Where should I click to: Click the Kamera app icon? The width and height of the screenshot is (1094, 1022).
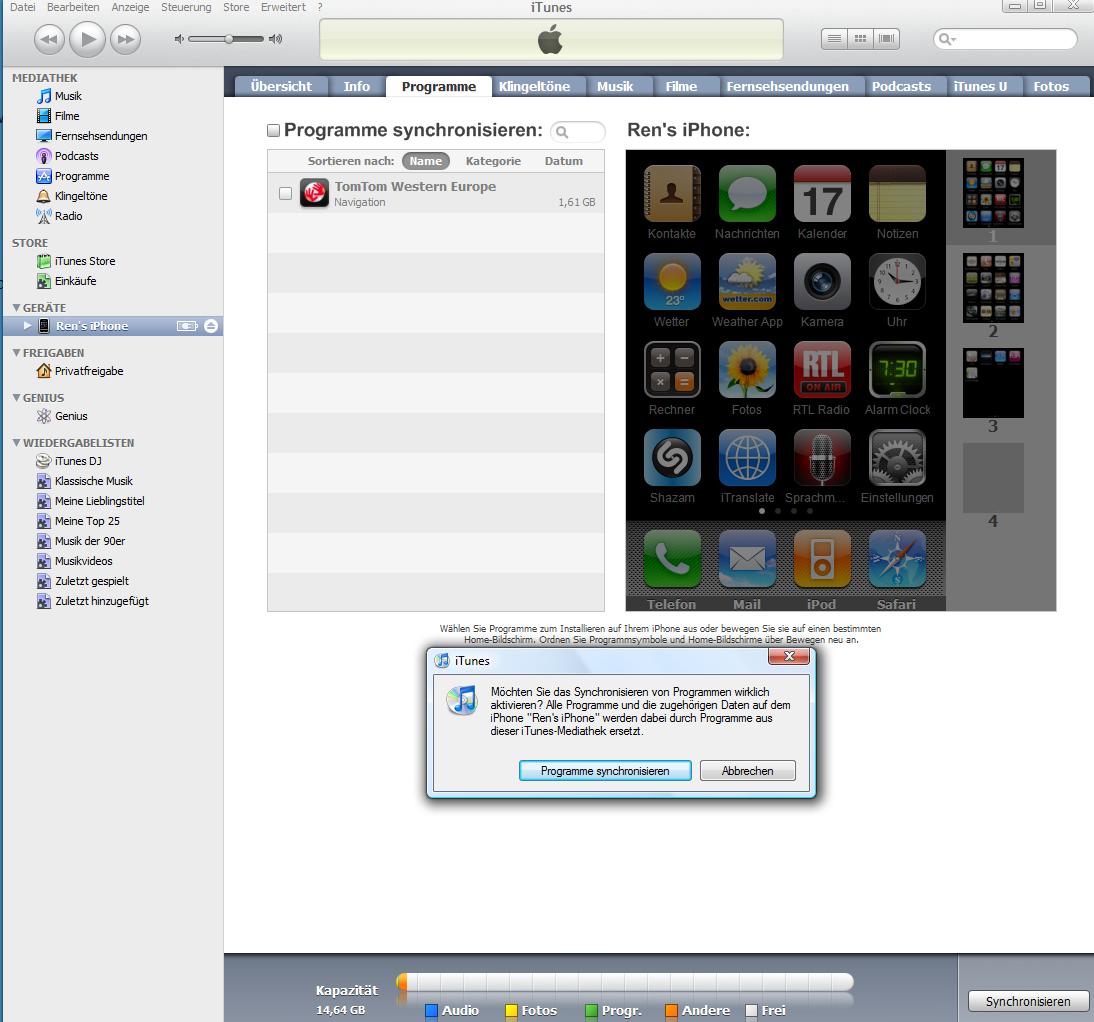click(821, 282)
